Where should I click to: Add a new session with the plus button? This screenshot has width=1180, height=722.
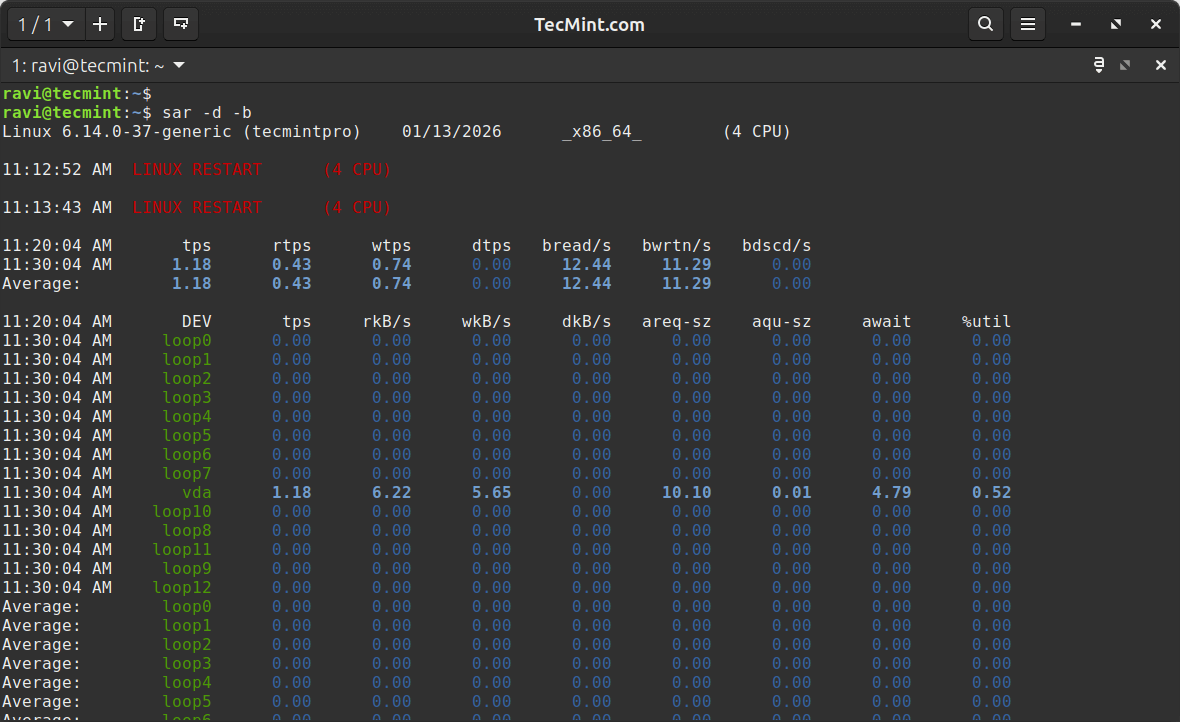tap(100, 23)
